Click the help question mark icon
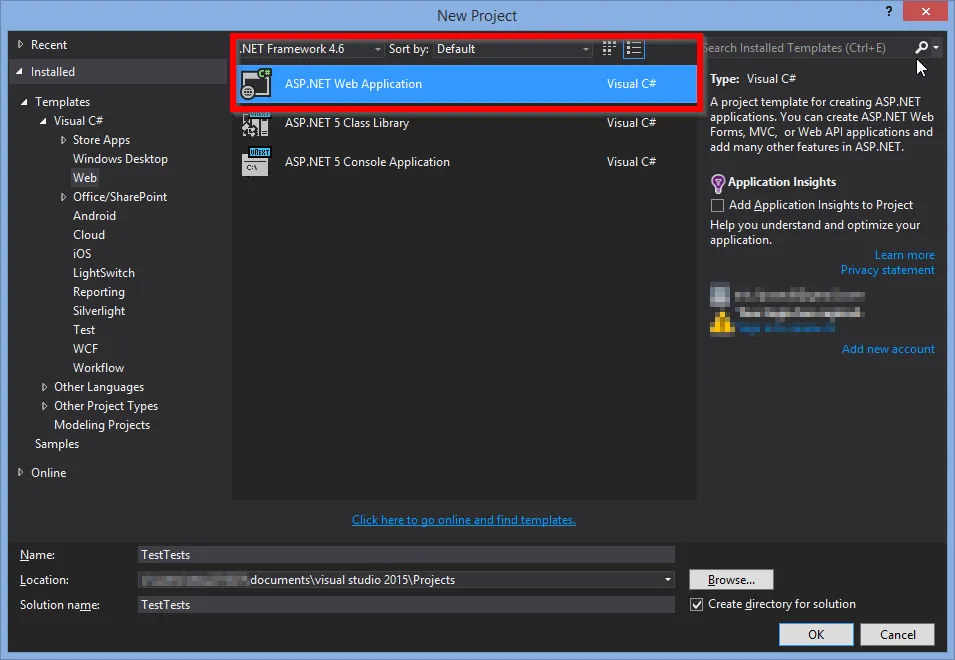 889,12
